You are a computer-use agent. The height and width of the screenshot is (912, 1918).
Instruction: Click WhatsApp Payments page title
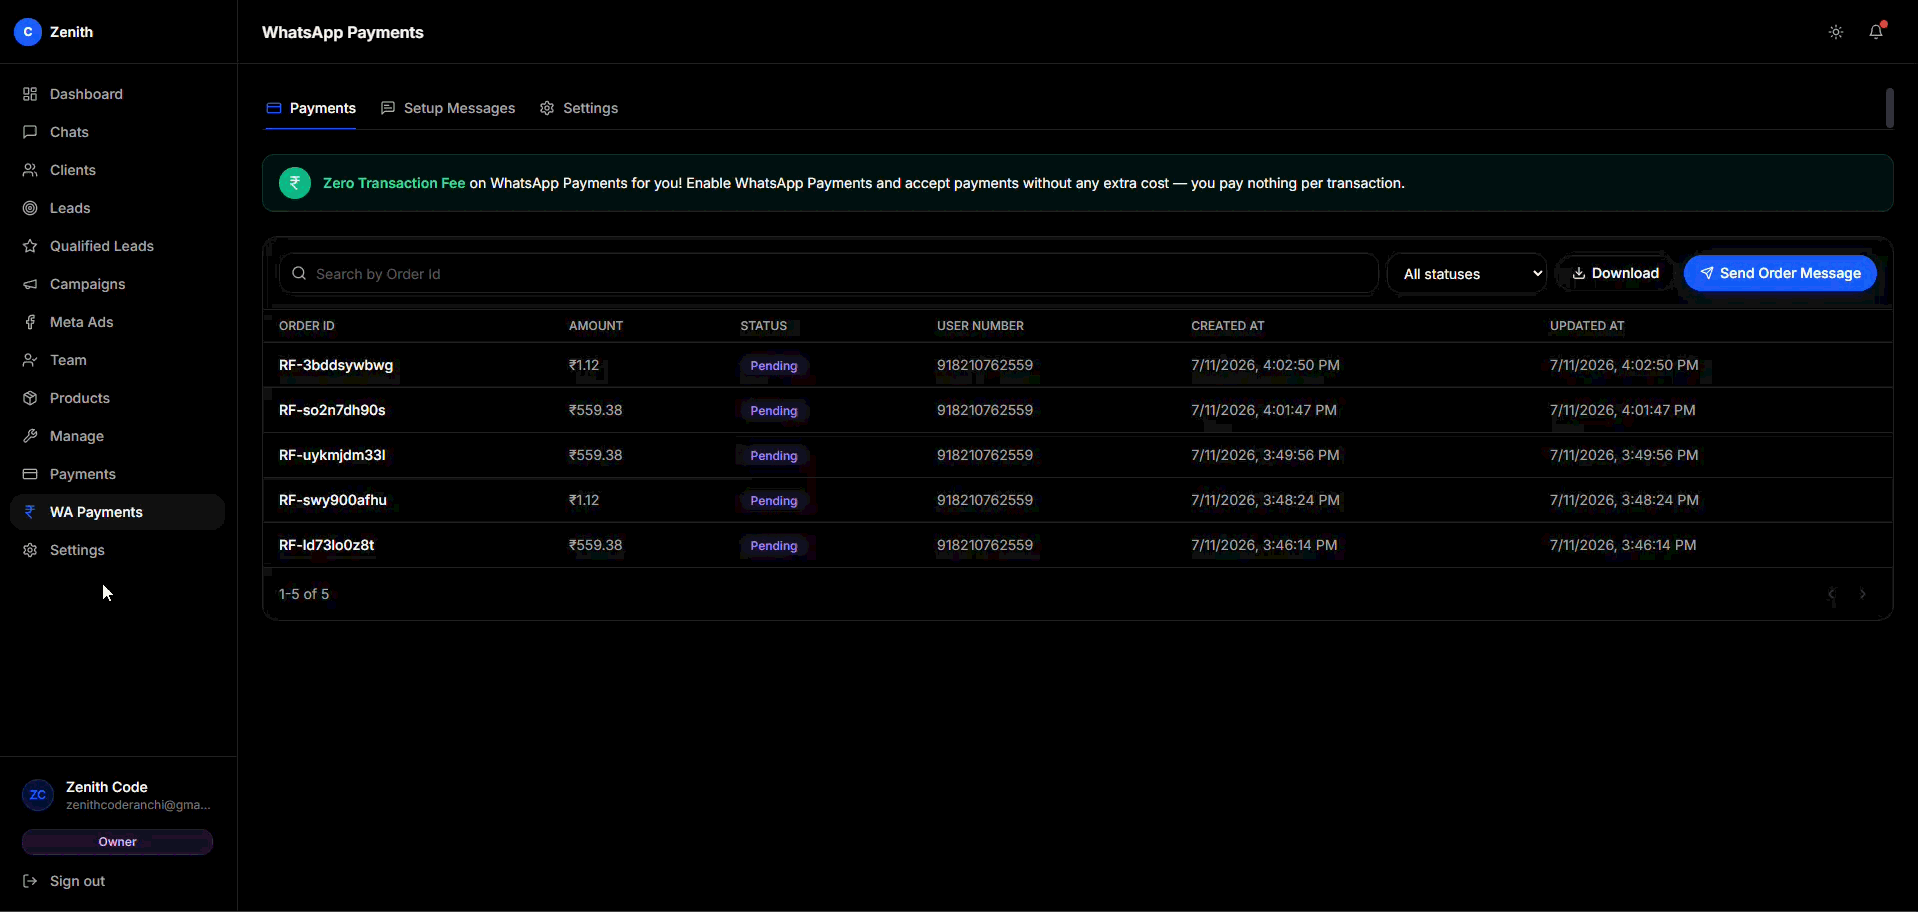pos(343,32)
